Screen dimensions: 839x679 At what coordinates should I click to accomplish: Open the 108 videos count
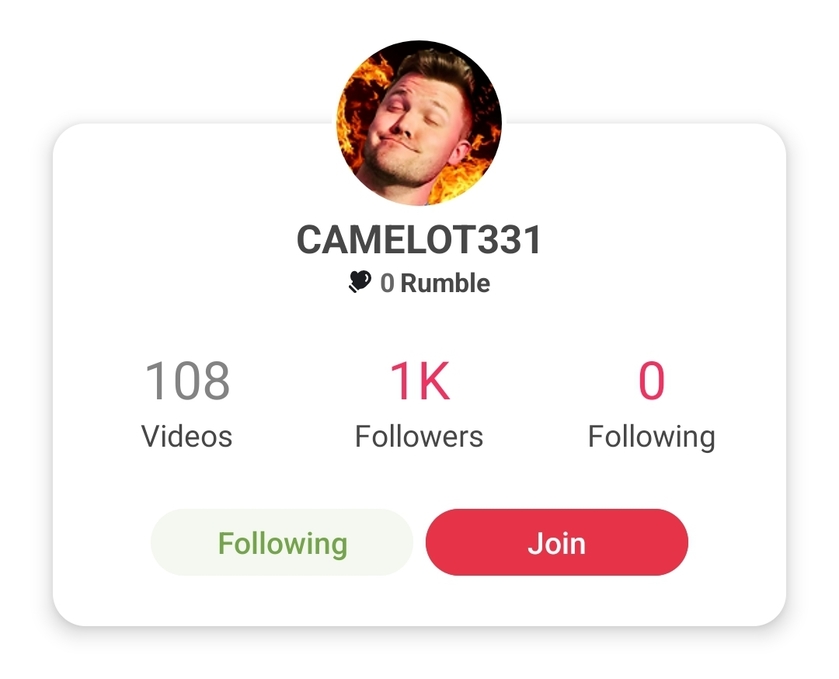[x=187, y=380]
